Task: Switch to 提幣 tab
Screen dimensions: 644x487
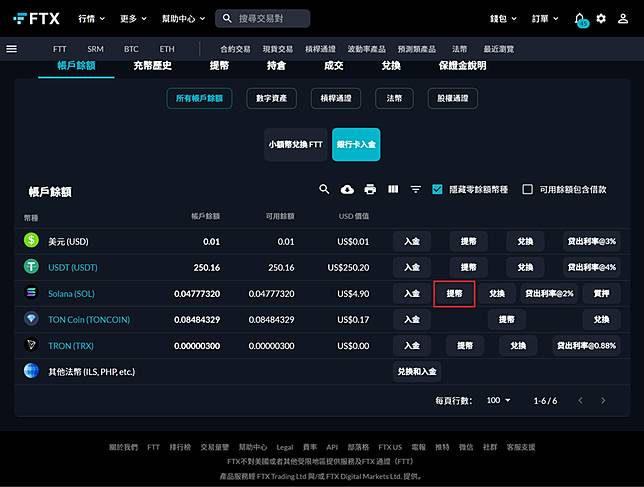Action: (x=219, y=66)
